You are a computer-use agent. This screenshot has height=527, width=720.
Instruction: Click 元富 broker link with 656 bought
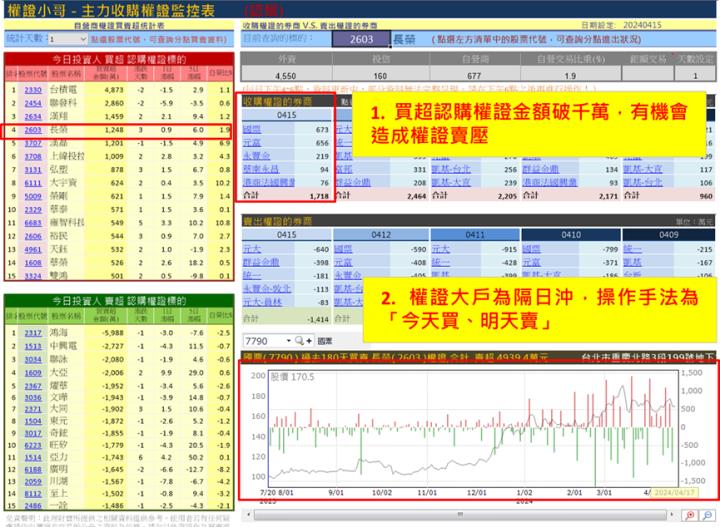click(x=252, y=143)
